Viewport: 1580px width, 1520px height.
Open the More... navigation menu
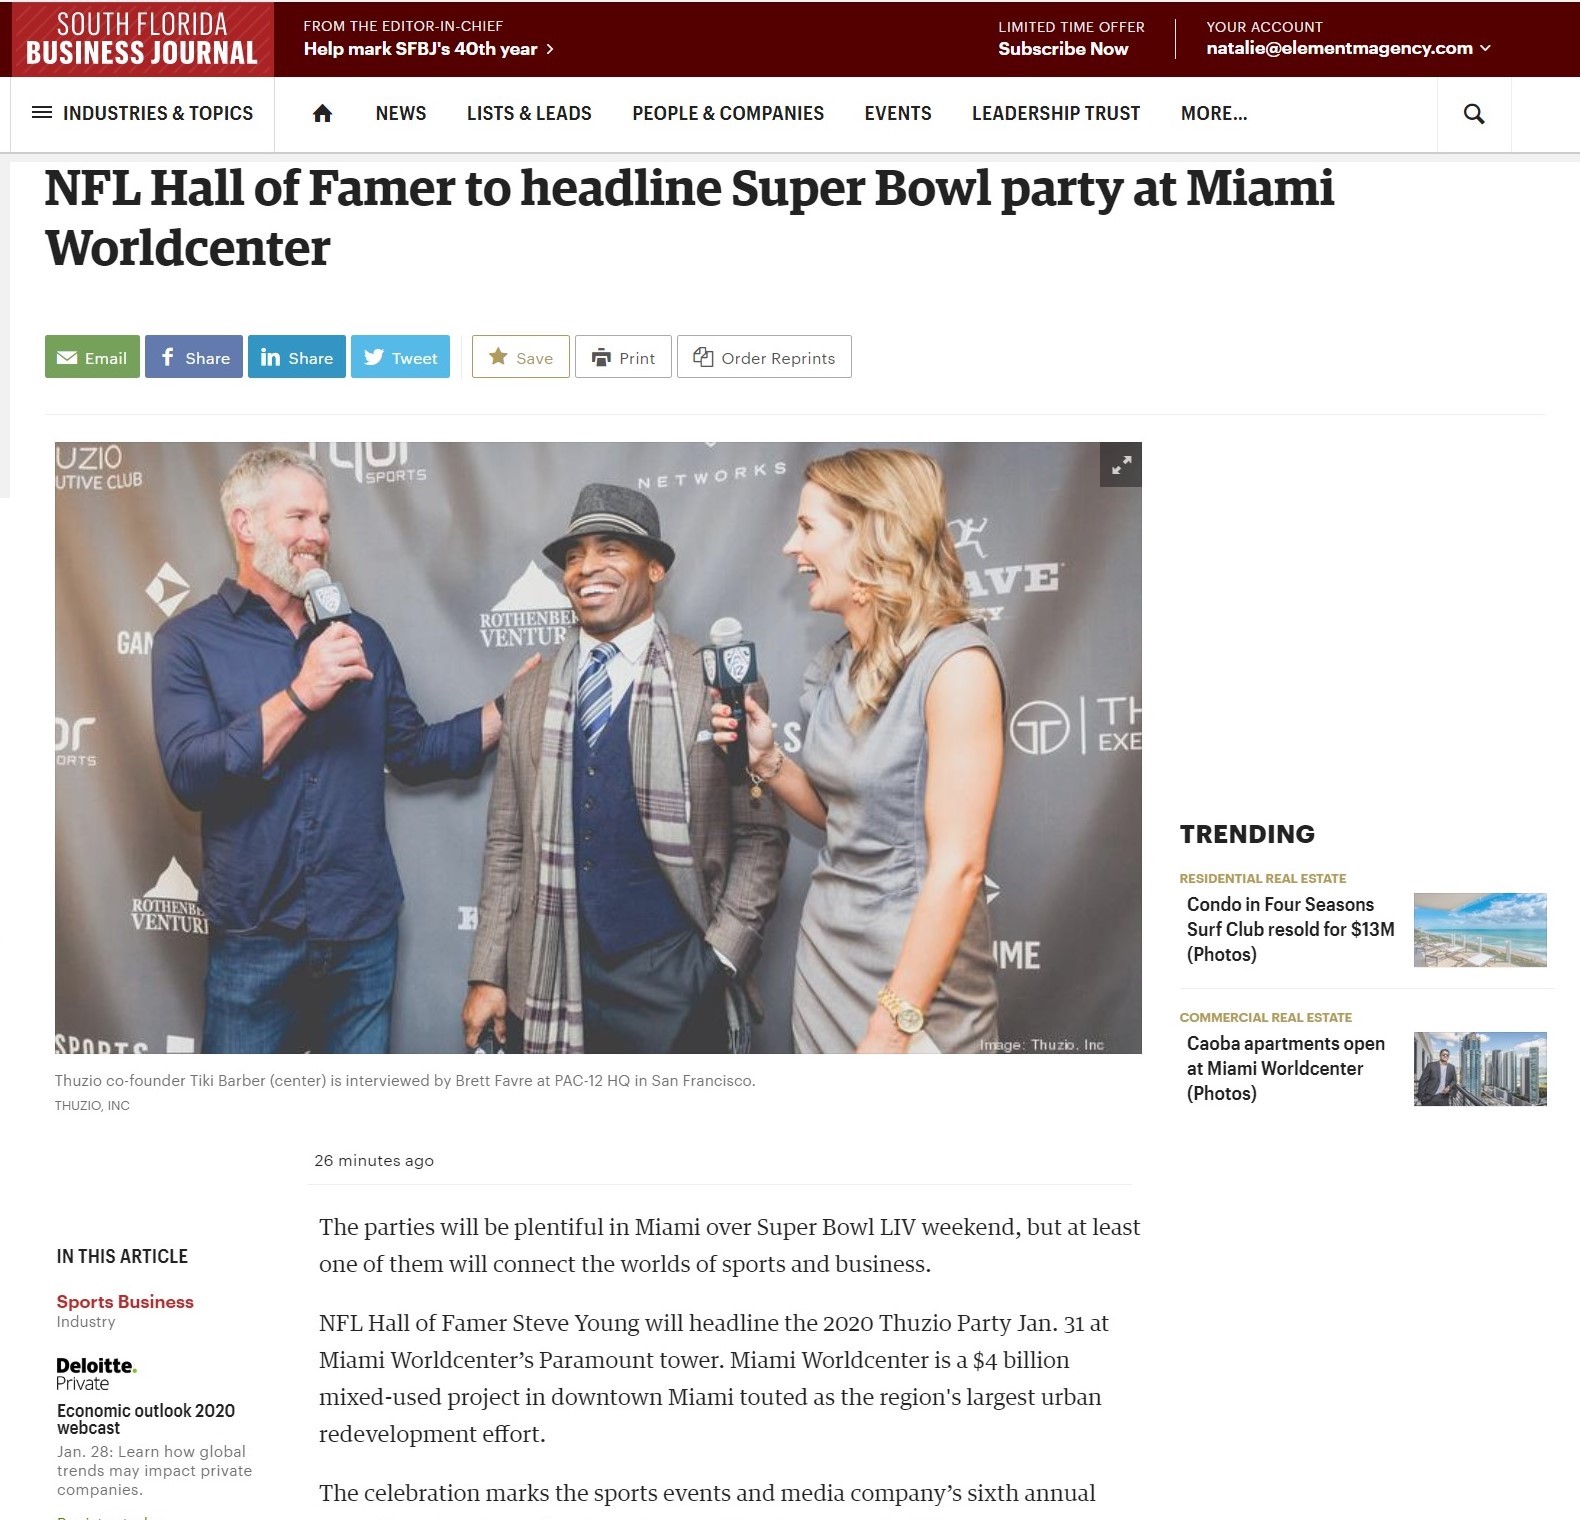[1214, 114]
